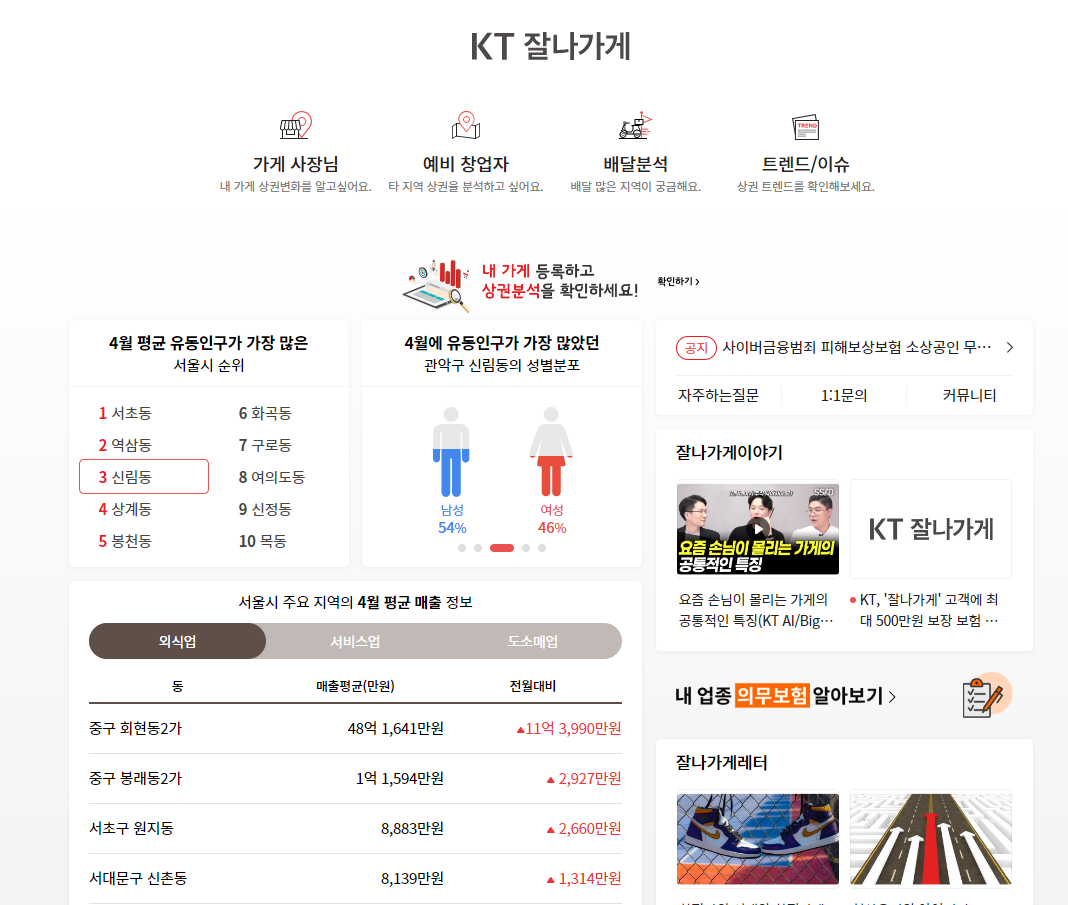Click the 상권분석 chart banner illustration
This screenshot has width=1068, height=905.
point(437,285)
